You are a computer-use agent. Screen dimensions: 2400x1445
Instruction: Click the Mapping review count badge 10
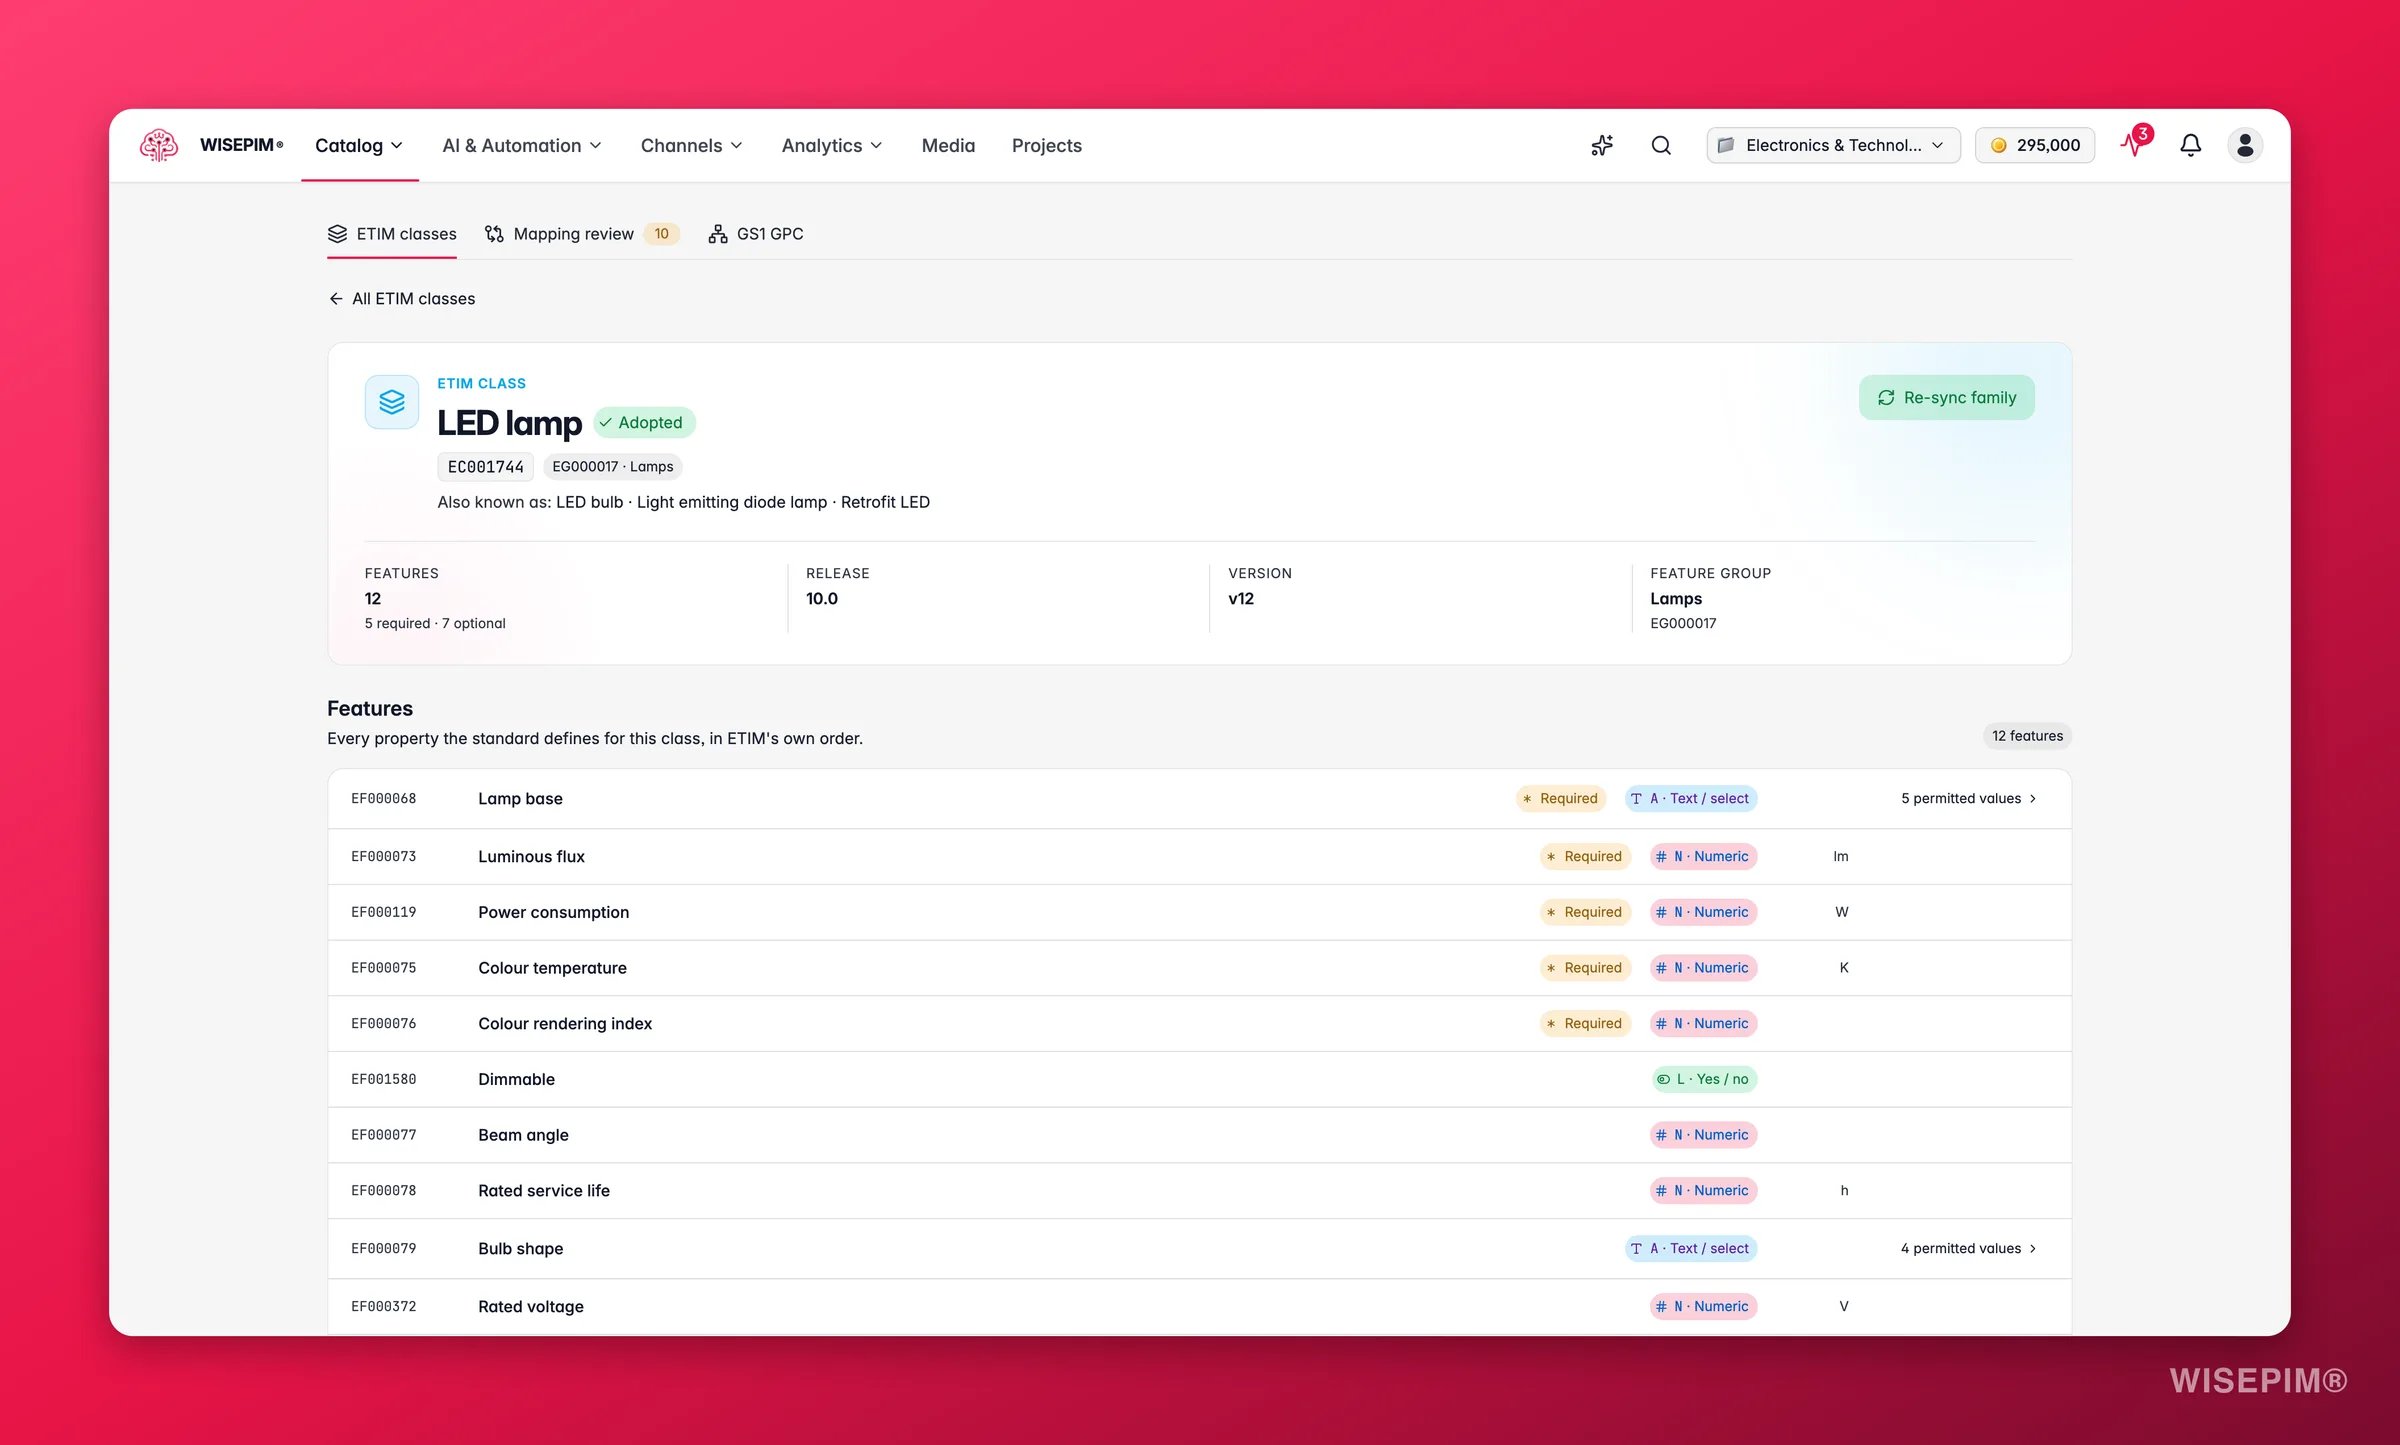(661, 234)
